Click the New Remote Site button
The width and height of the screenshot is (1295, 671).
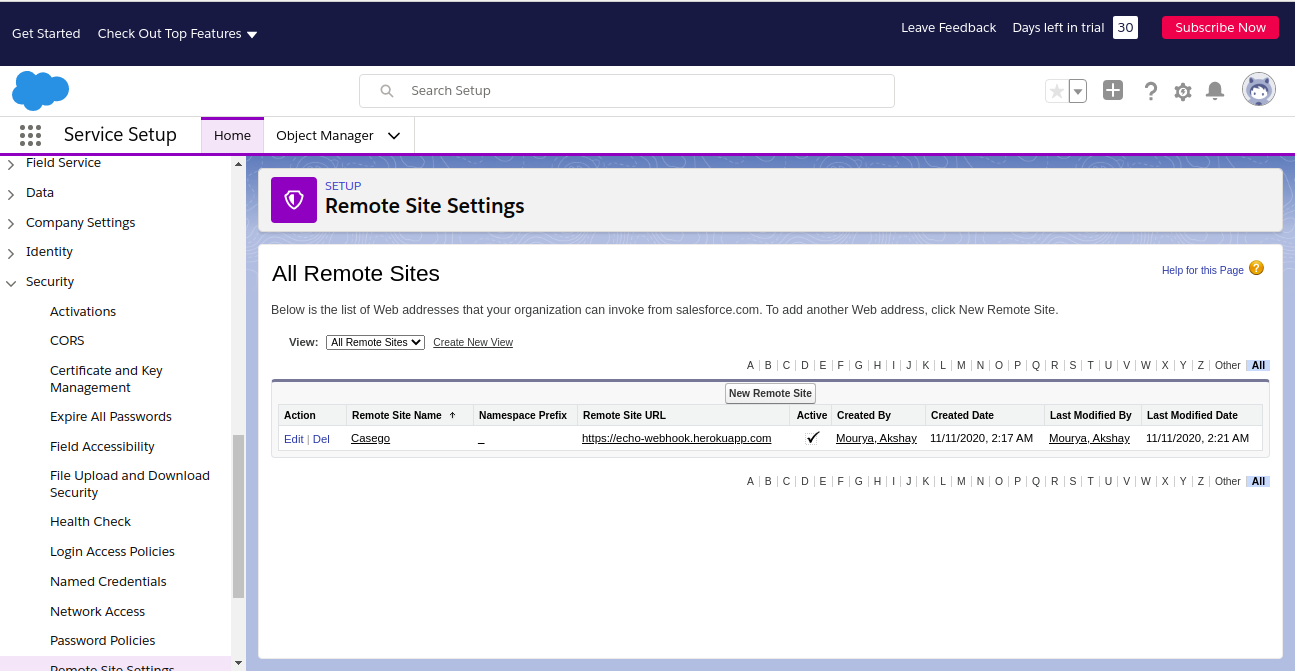point(770,394)
